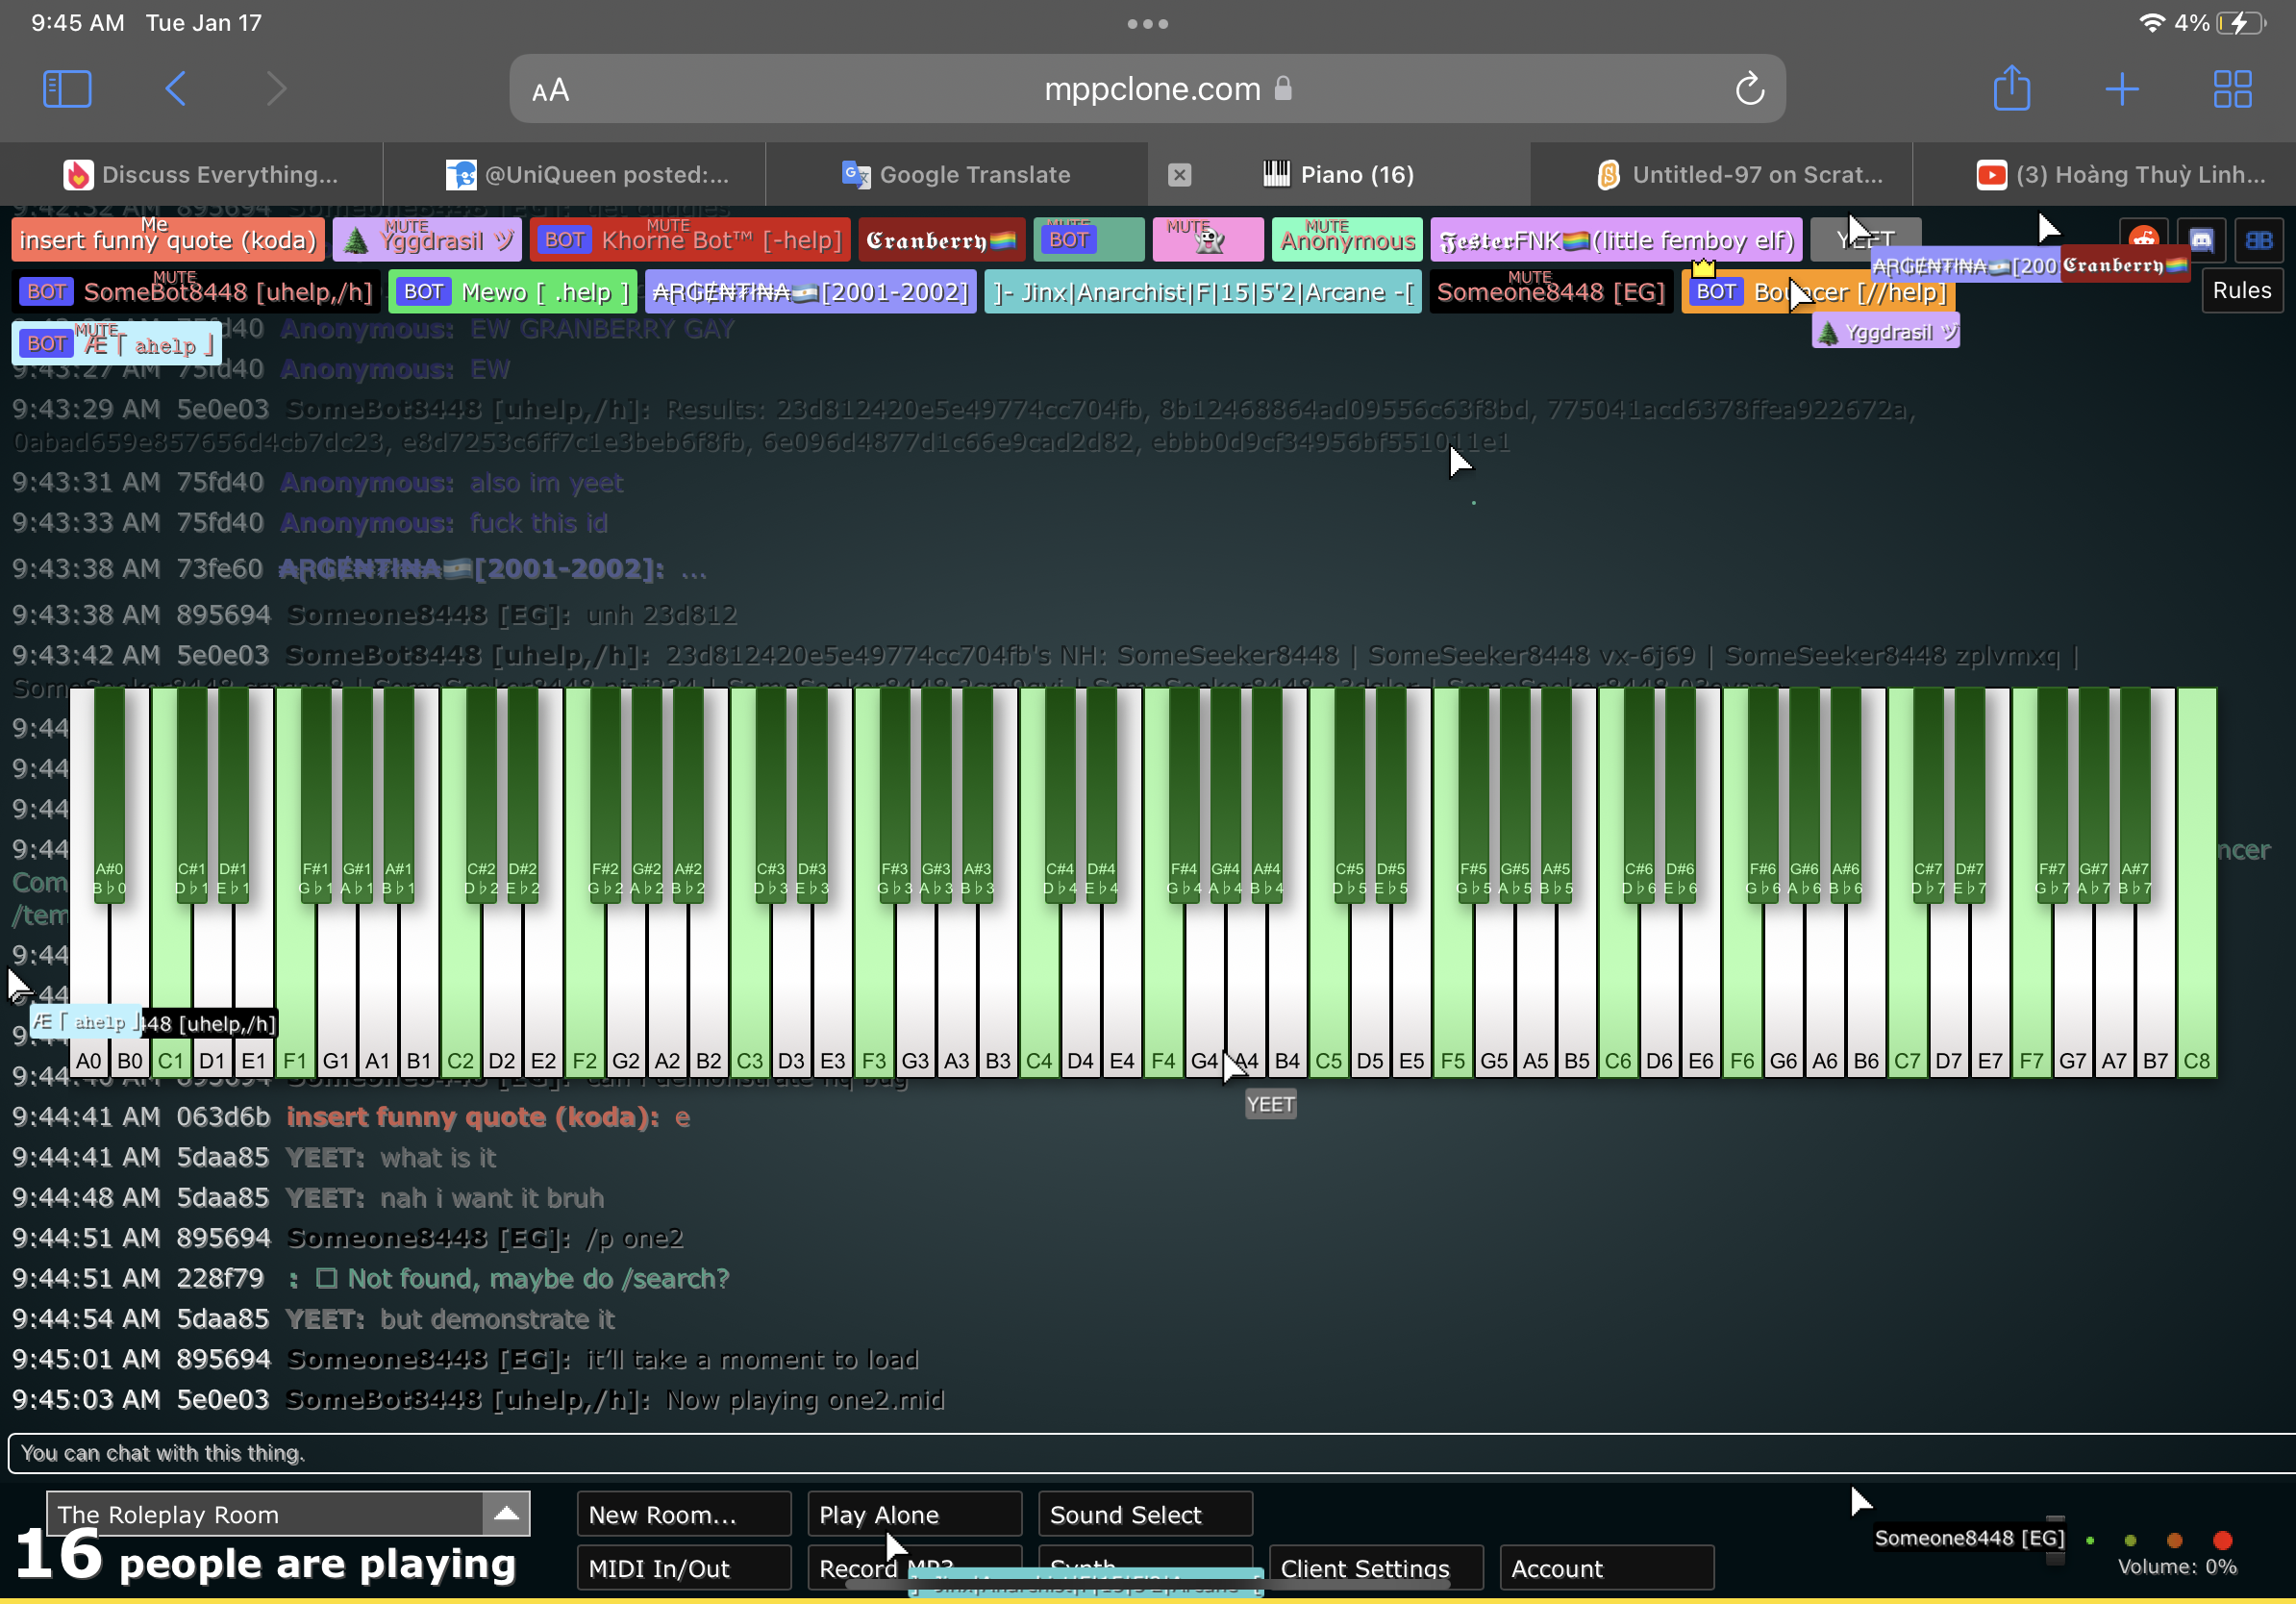Switch to the Hoàng Thuỳ Linh YouTube tab

[x=2104, y=175]
